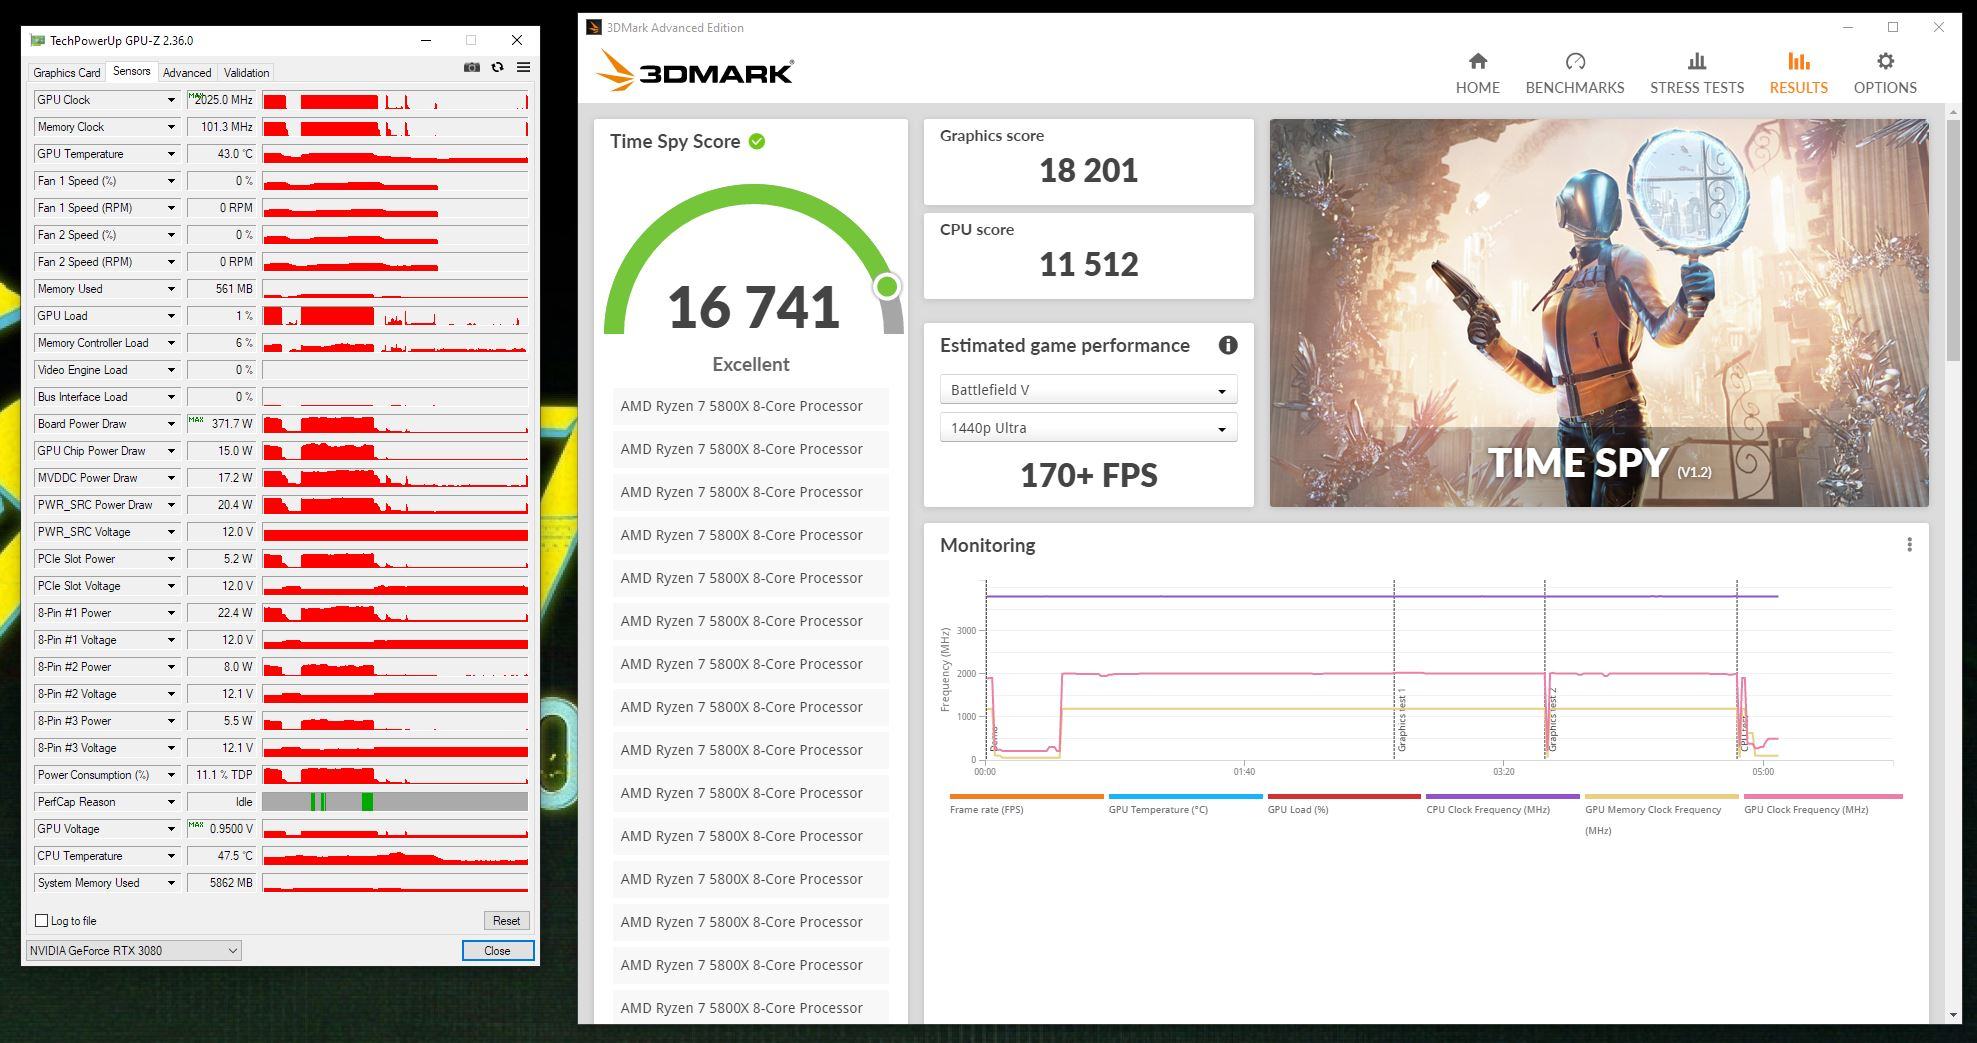Image resolution: width=1977 pixels, height=1043 pixels.
Task: Click the CPU Temperature sensor graph
Action: [x=395, y=856]
